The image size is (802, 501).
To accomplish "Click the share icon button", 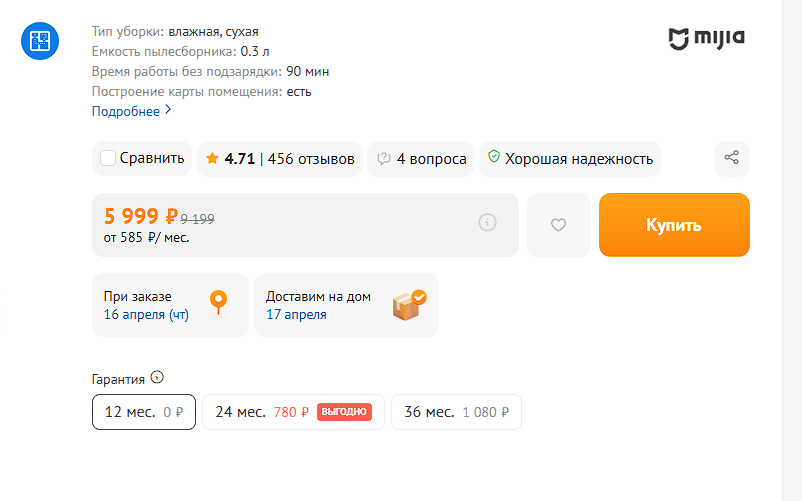I will pyautogui.click(x=731, y=158).
